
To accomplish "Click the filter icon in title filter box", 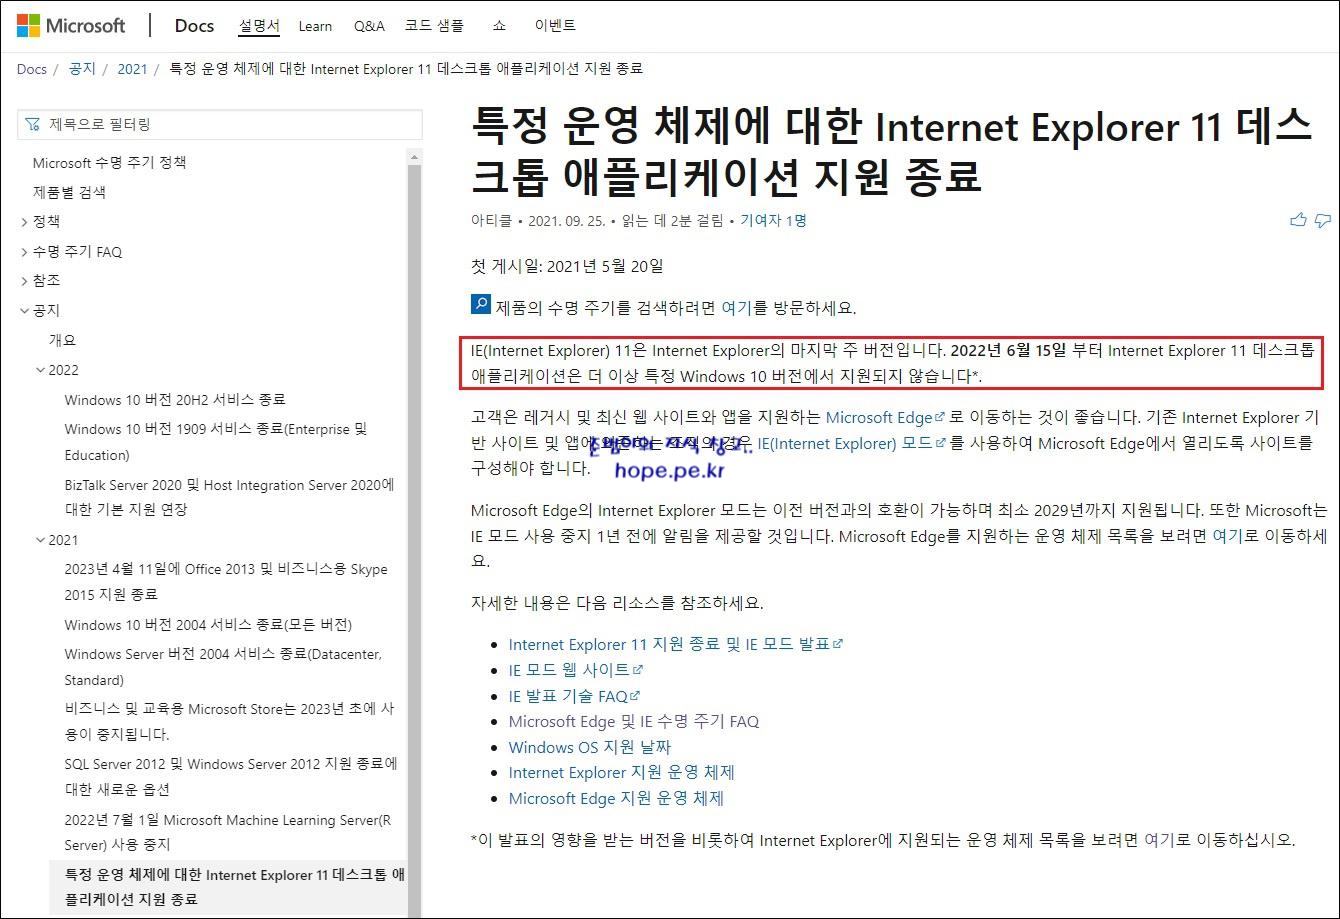I will tap(34, 125).
